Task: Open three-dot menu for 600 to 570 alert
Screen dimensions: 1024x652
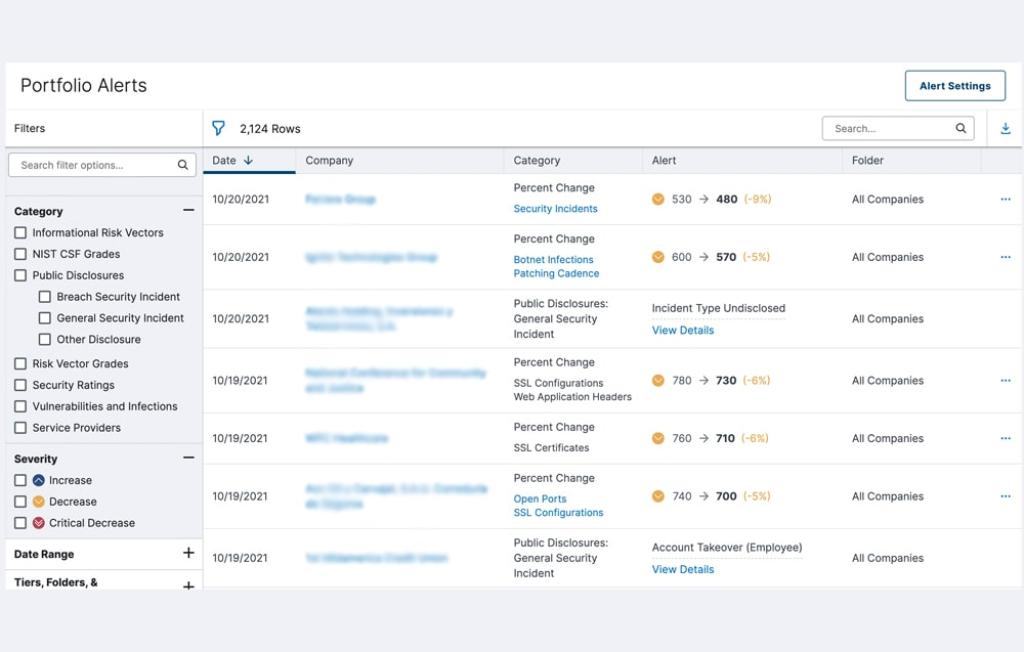Action: pos(1005,257)
